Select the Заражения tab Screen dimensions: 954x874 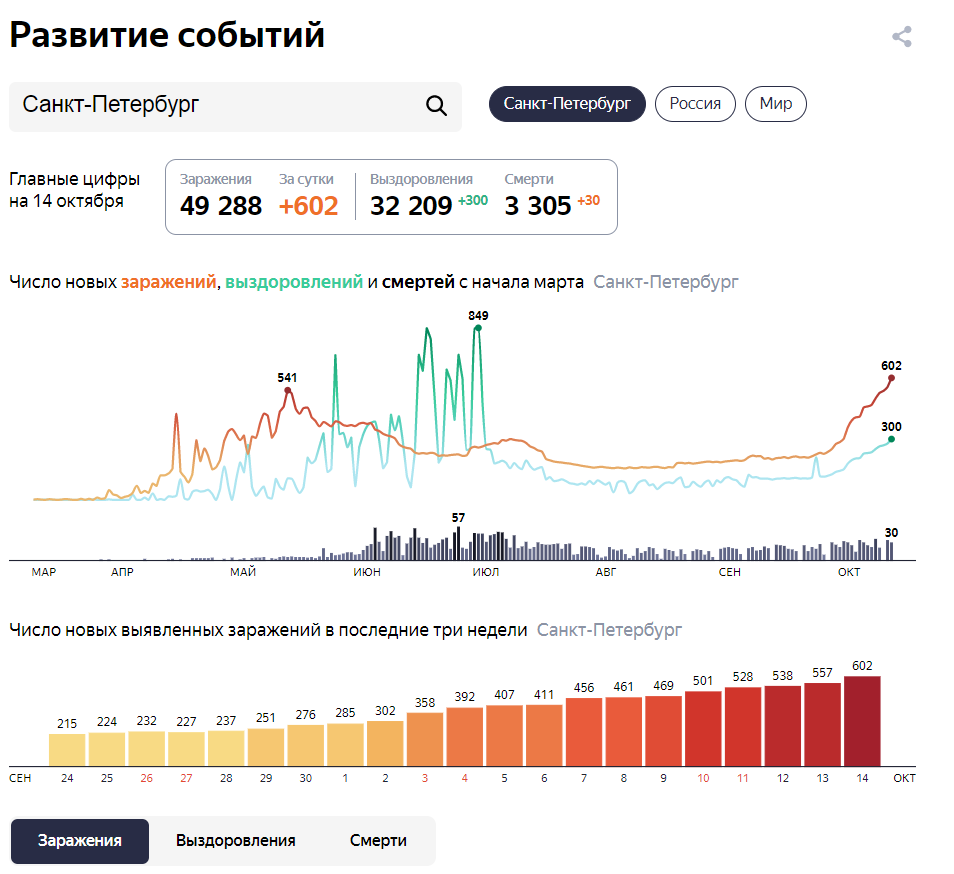tap(78, 841)
